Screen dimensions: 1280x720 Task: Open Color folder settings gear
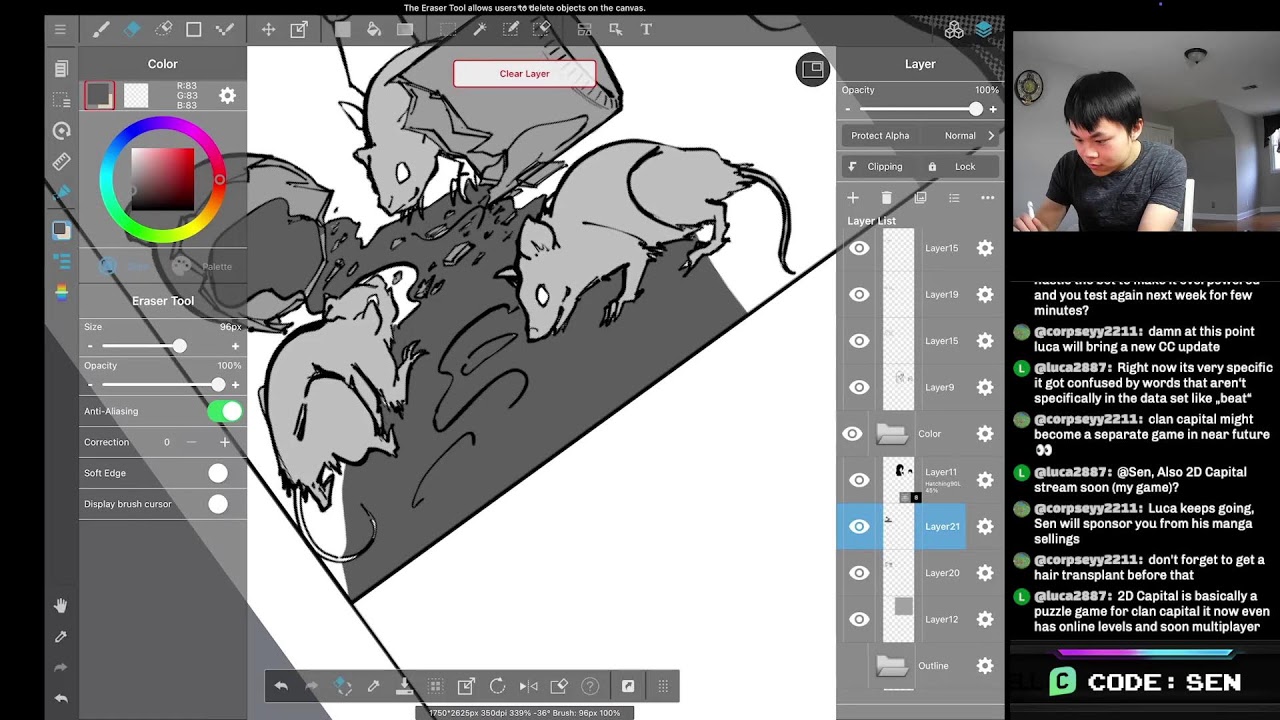[985, 434]
